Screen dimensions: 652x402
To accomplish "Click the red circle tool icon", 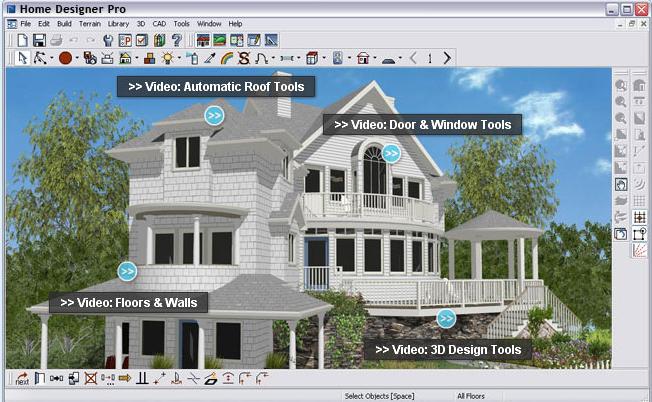I will (65, 58).
